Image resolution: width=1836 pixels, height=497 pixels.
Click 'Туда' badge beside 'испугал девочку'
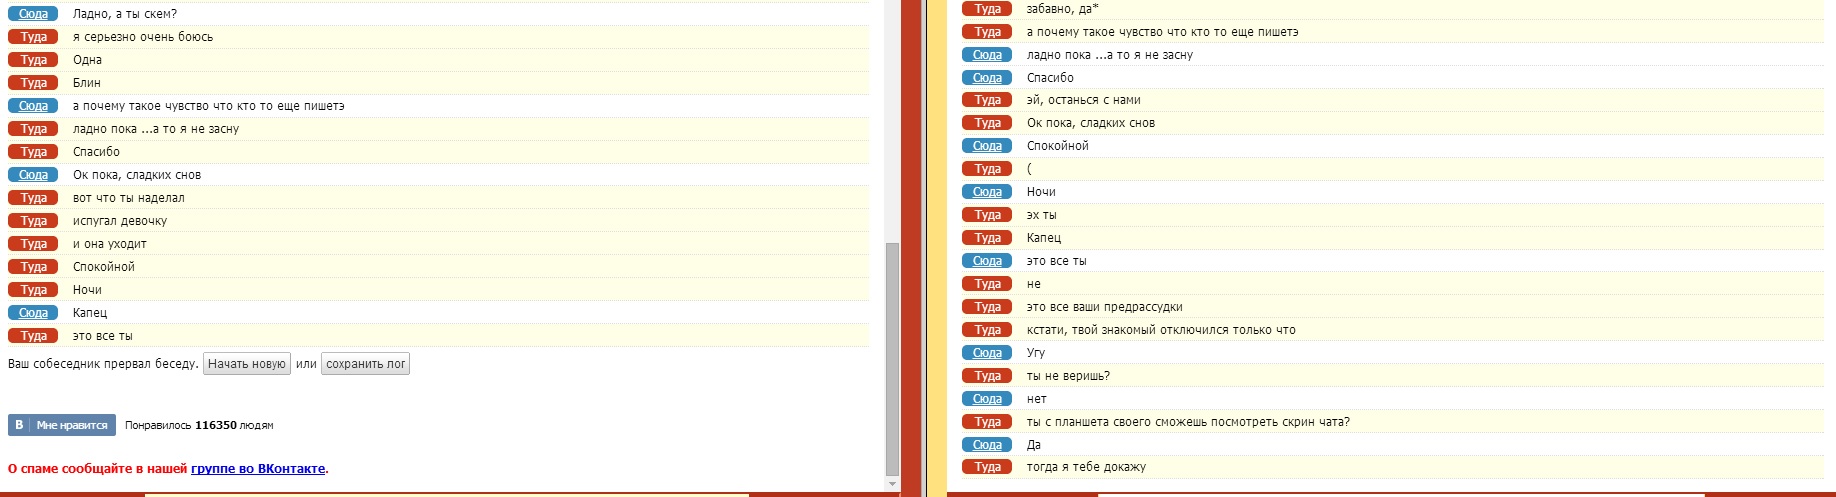[33, 221]
